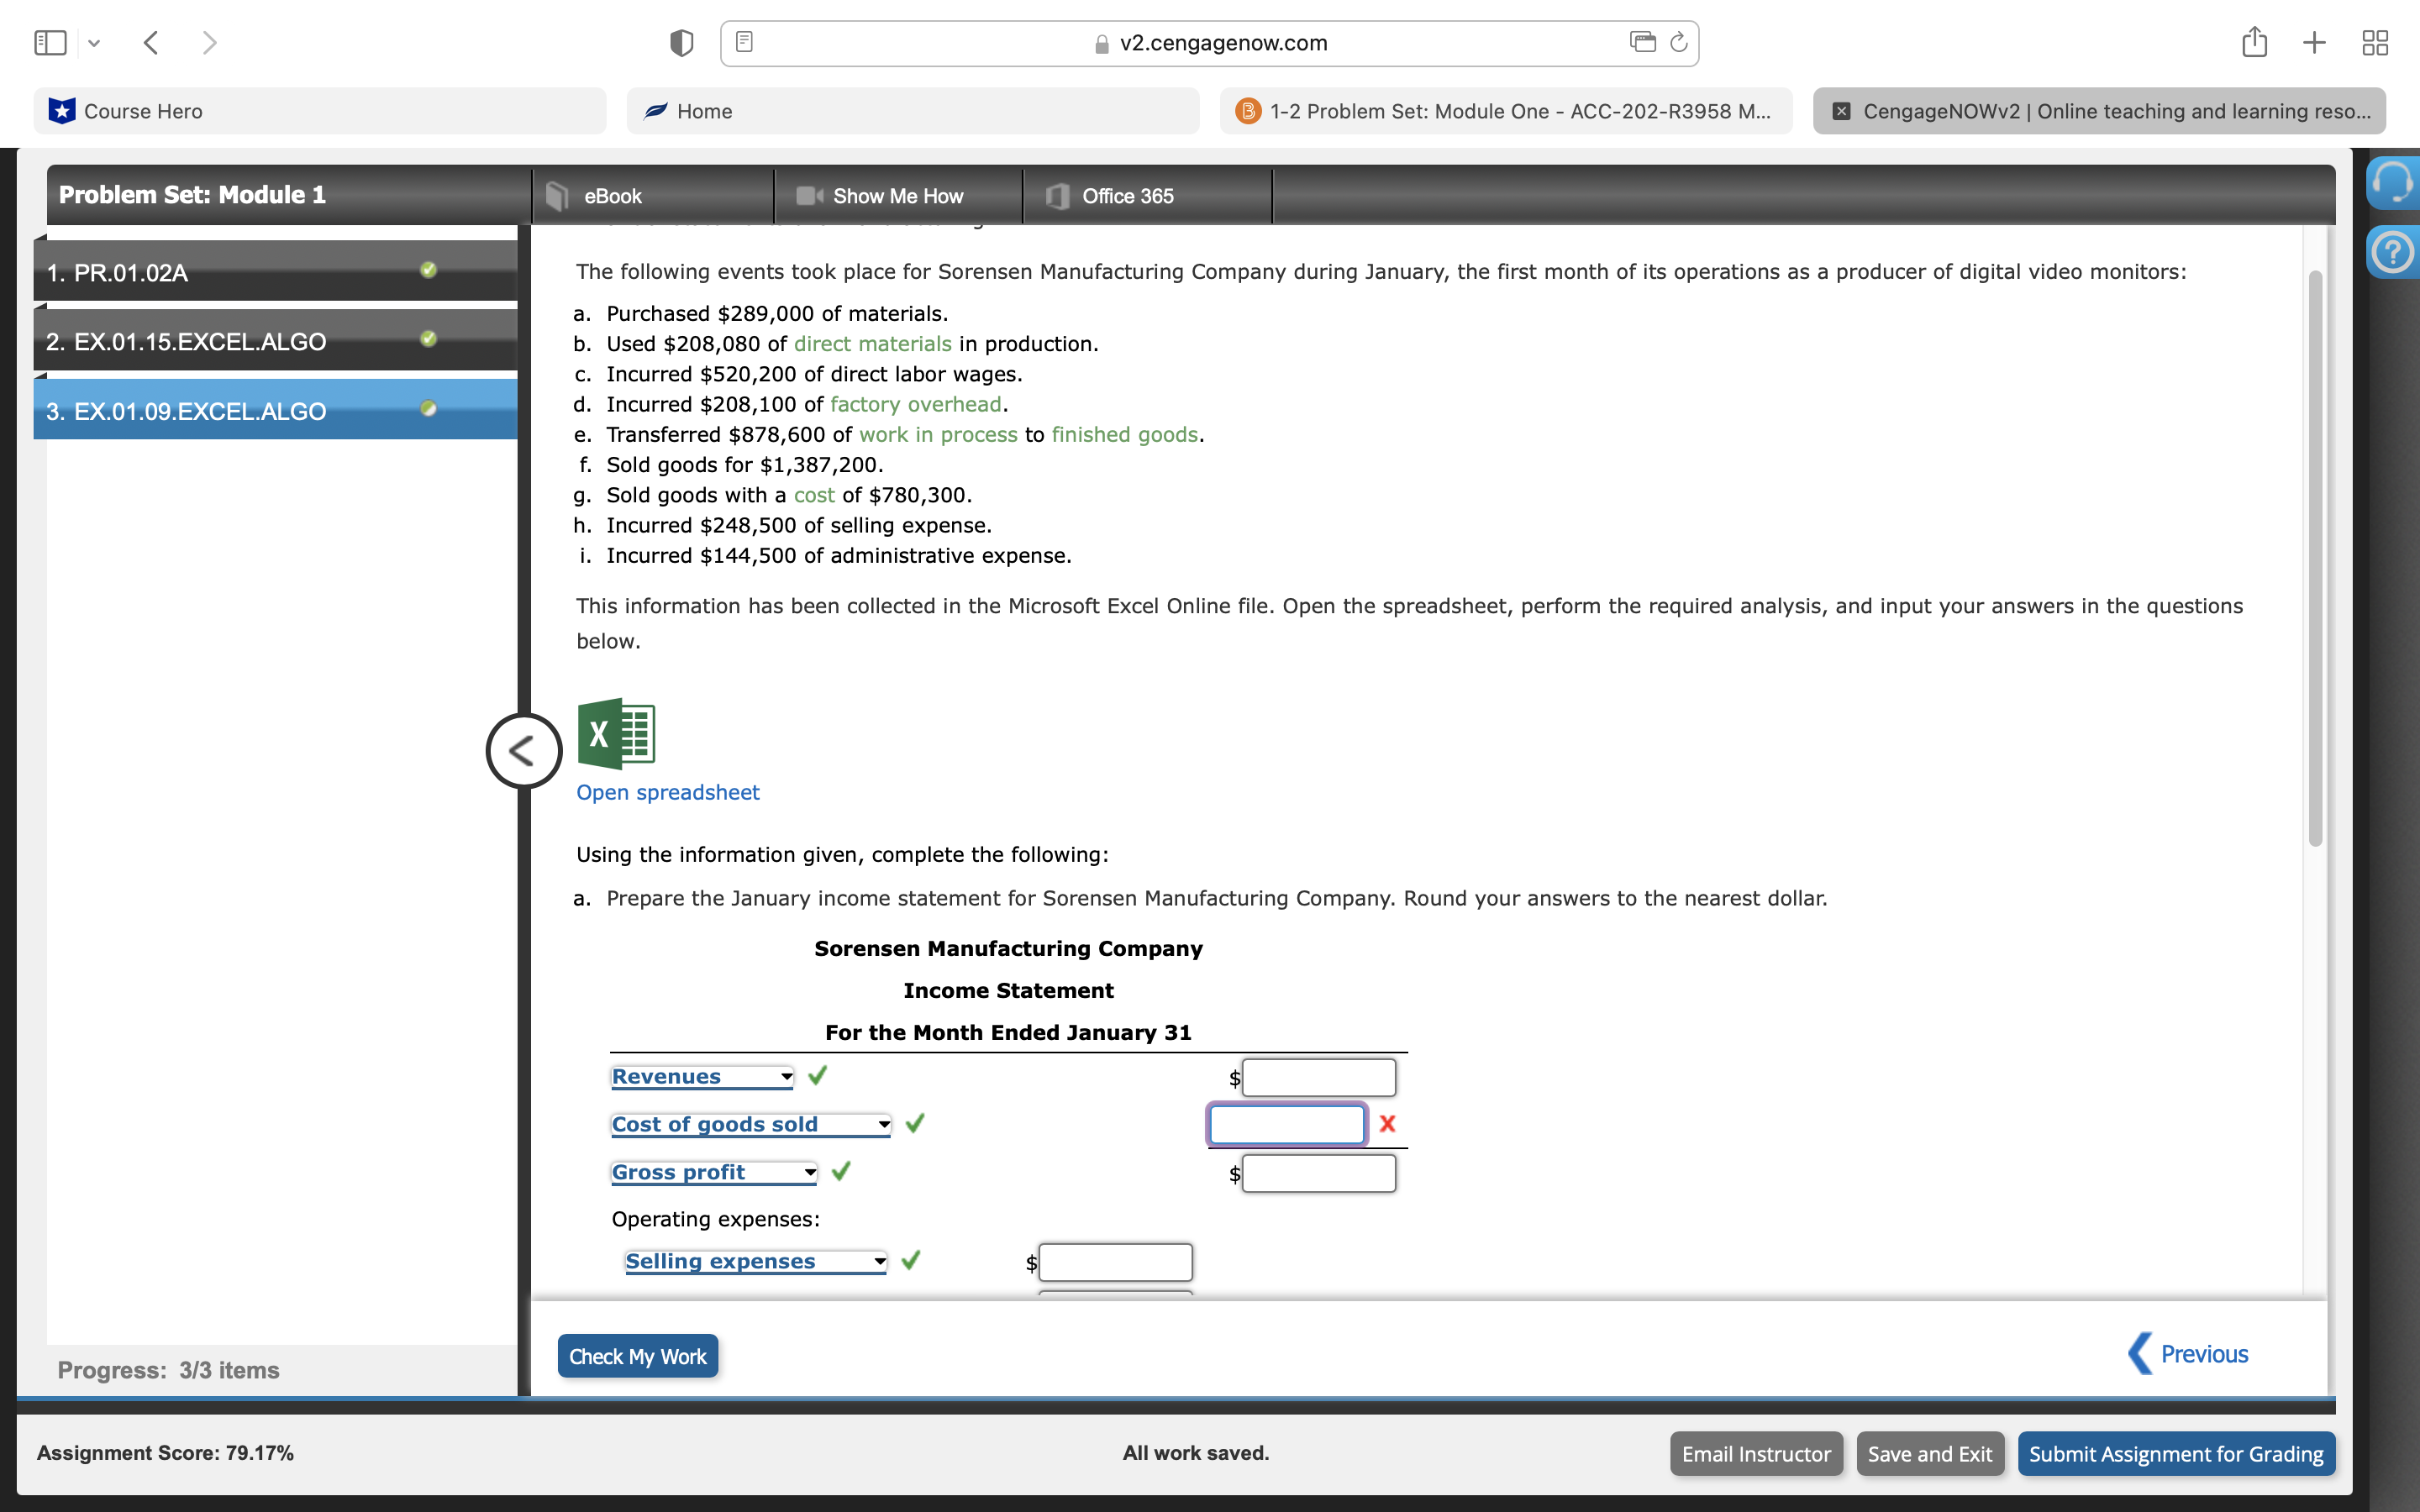The image size is (2420, 1512).
Task: Click Submit Assignment for Grading
Action: (x=2175, y=1454)
